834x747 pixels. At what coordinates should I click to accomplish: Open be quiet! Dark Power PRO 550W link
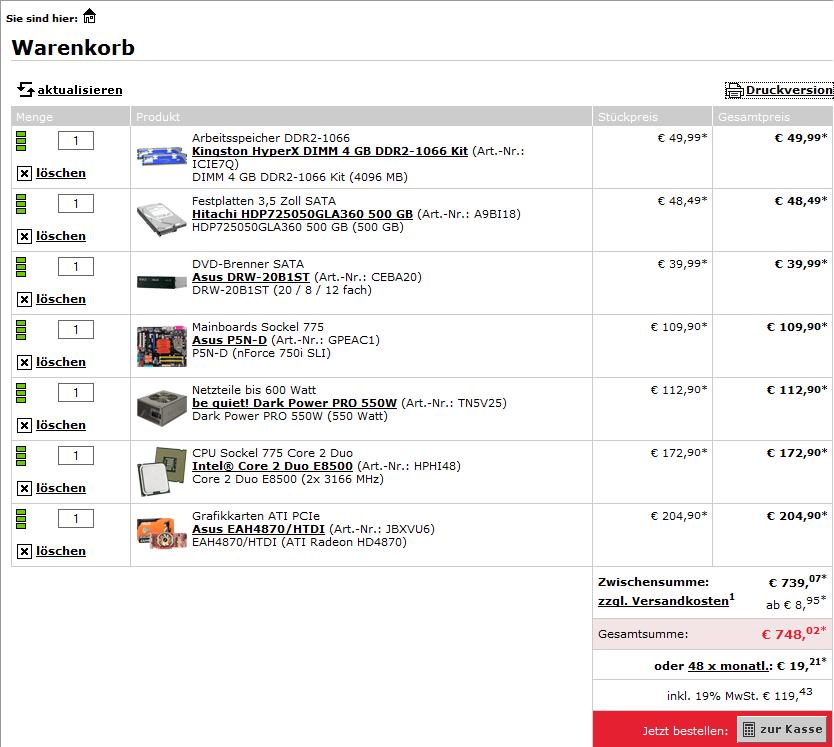point(294,403)
